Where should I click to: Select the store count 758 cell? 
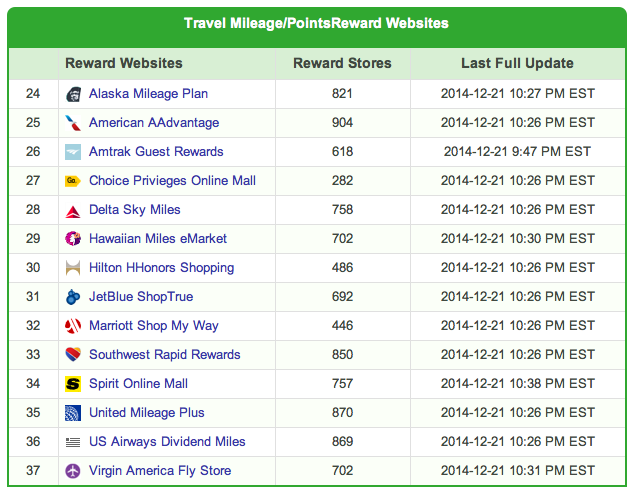(x=342, y=210)
